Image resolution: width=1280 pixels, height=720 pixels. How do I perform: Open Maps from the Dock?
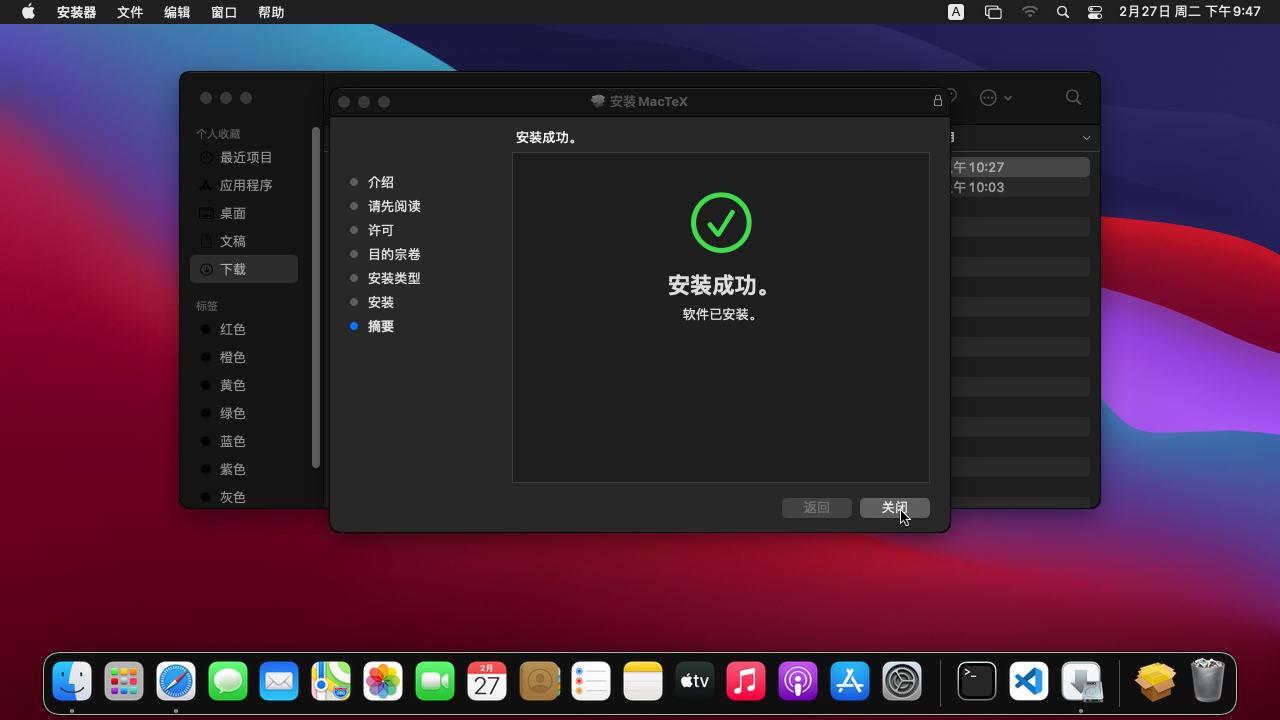click(331, 682)
